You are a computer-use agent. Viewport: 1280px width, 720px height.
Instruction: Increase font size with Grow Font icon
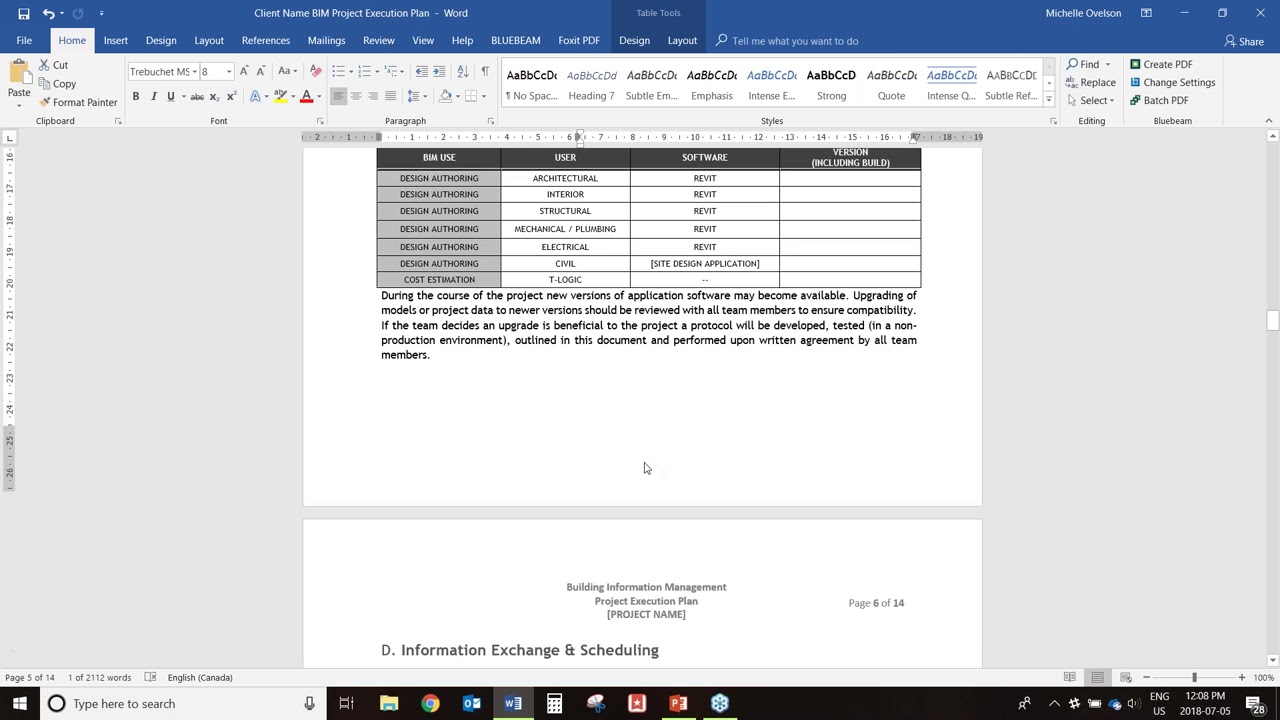244,71
